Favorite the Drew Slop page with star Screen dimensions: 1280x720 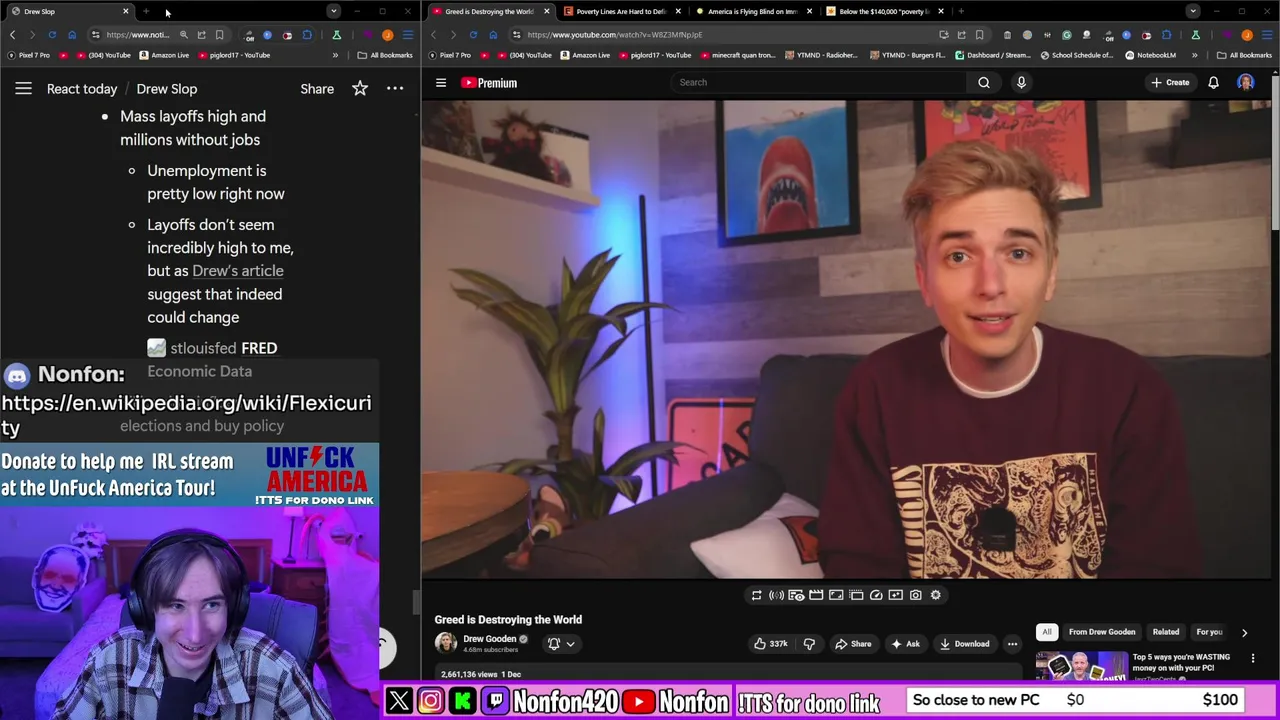point(360,89)
